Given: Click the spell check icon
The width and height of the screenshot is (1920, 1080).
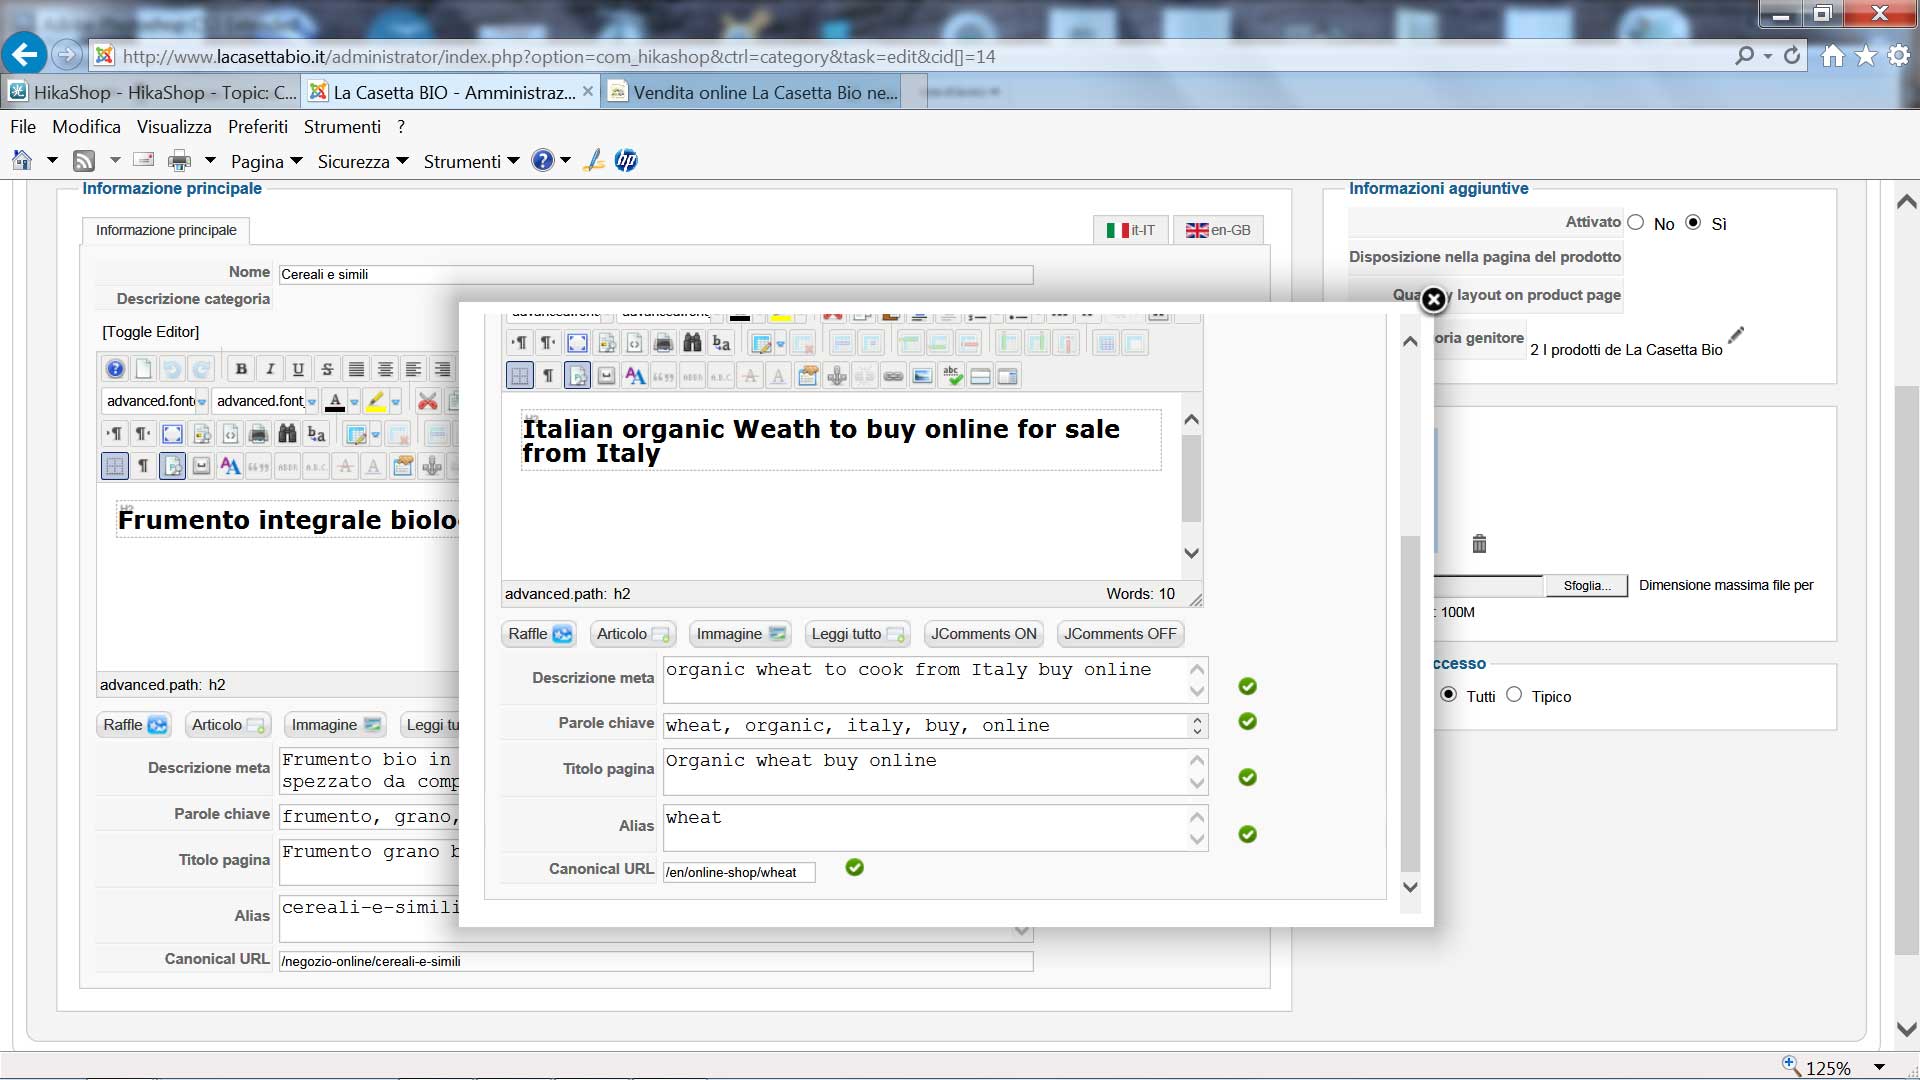Looking at the screenshot, I should coord(952,376).
